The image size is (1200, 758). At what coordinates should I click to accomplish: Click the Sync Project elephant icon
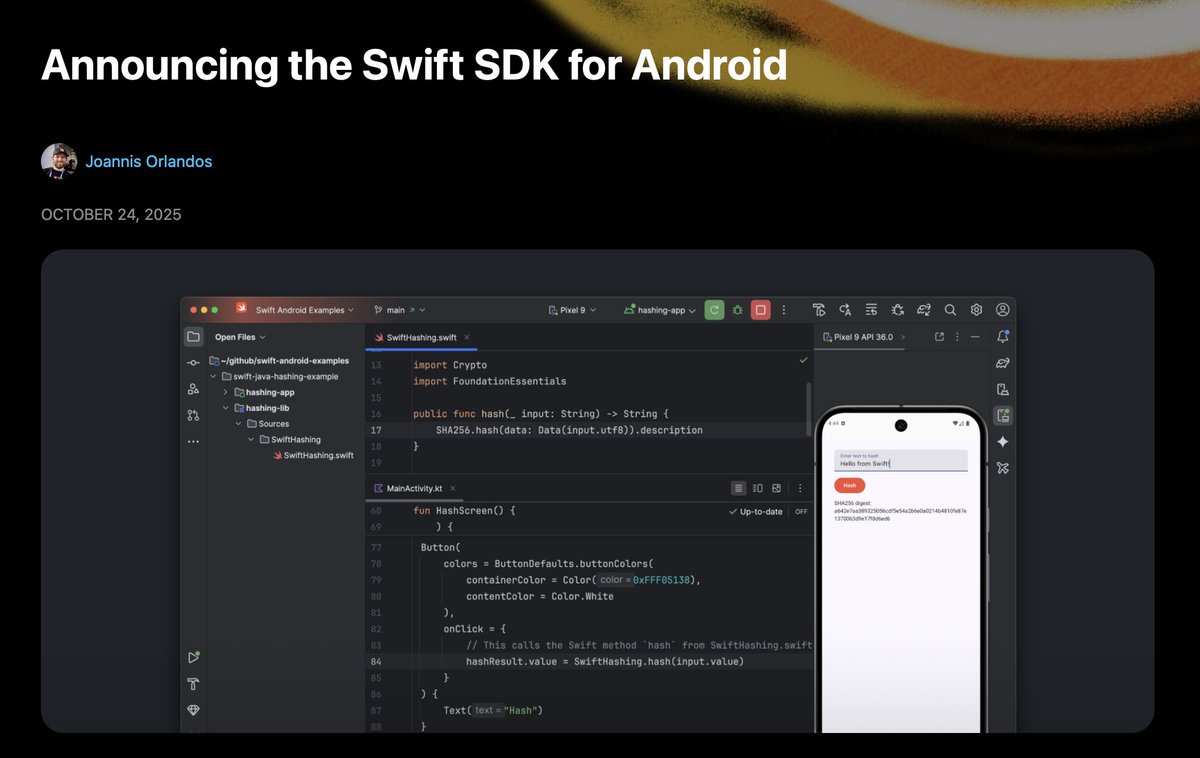924,310
